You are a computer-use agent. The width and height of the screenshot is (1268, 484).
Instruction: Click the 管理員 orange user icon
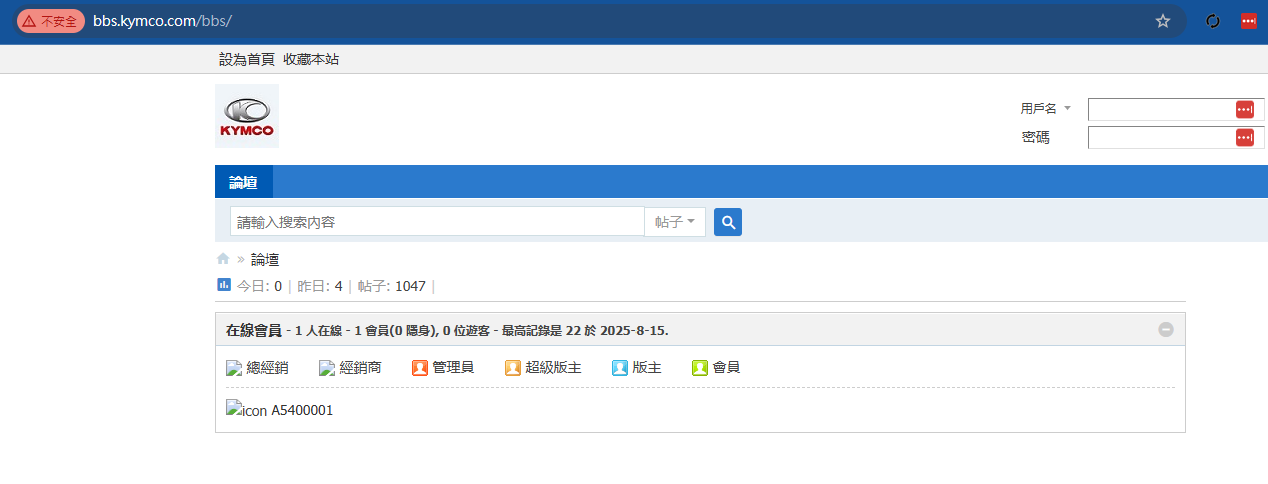point(420,368)
